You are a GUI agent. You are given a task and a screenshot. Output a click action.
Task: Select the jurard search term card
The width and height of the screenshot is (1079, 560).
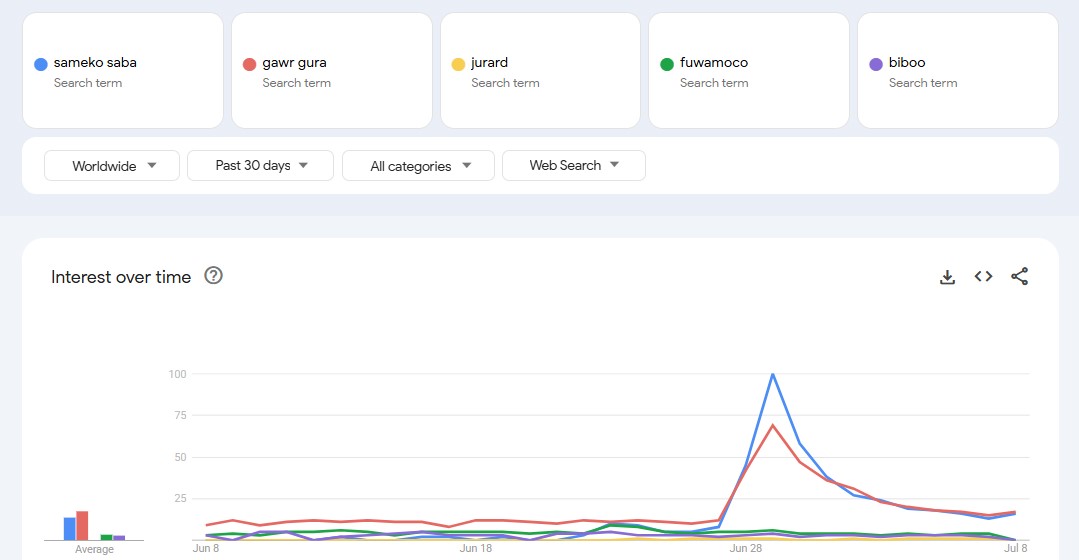(x=540, y=71)
